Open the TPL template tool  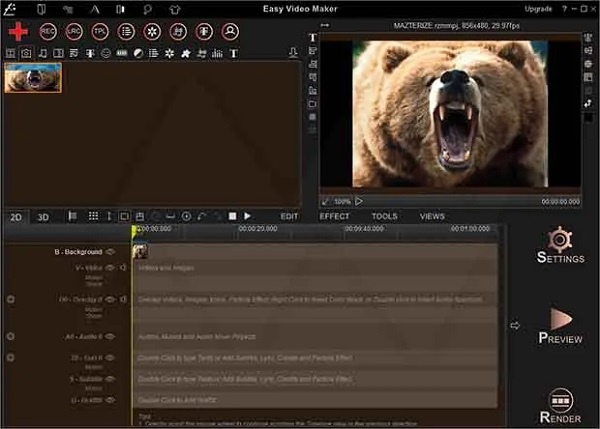(99, 31)
